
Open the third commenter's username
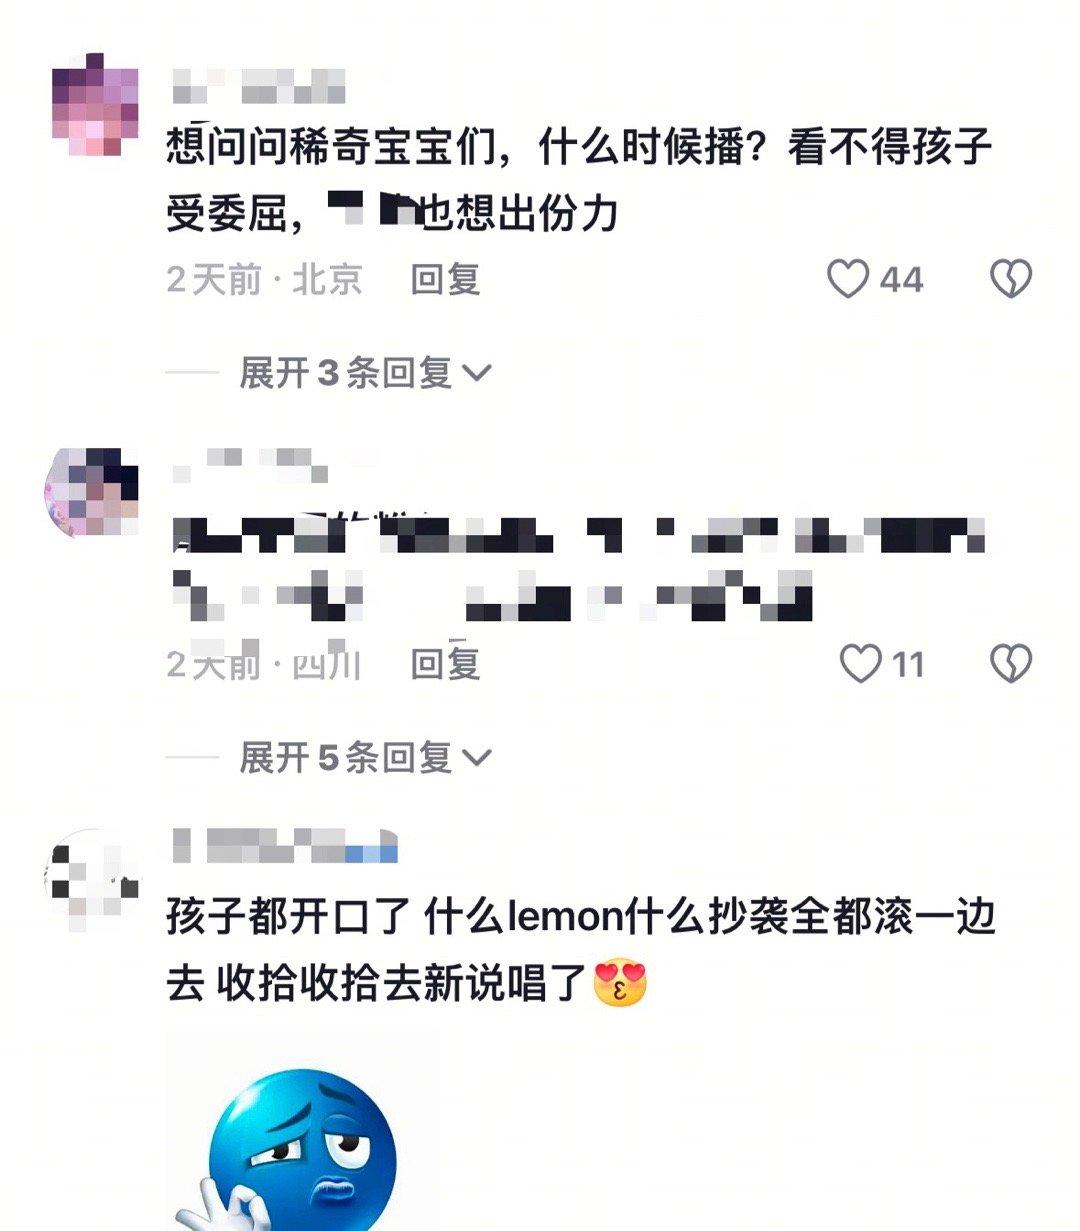pyautogui.click(x=284, y=845)
